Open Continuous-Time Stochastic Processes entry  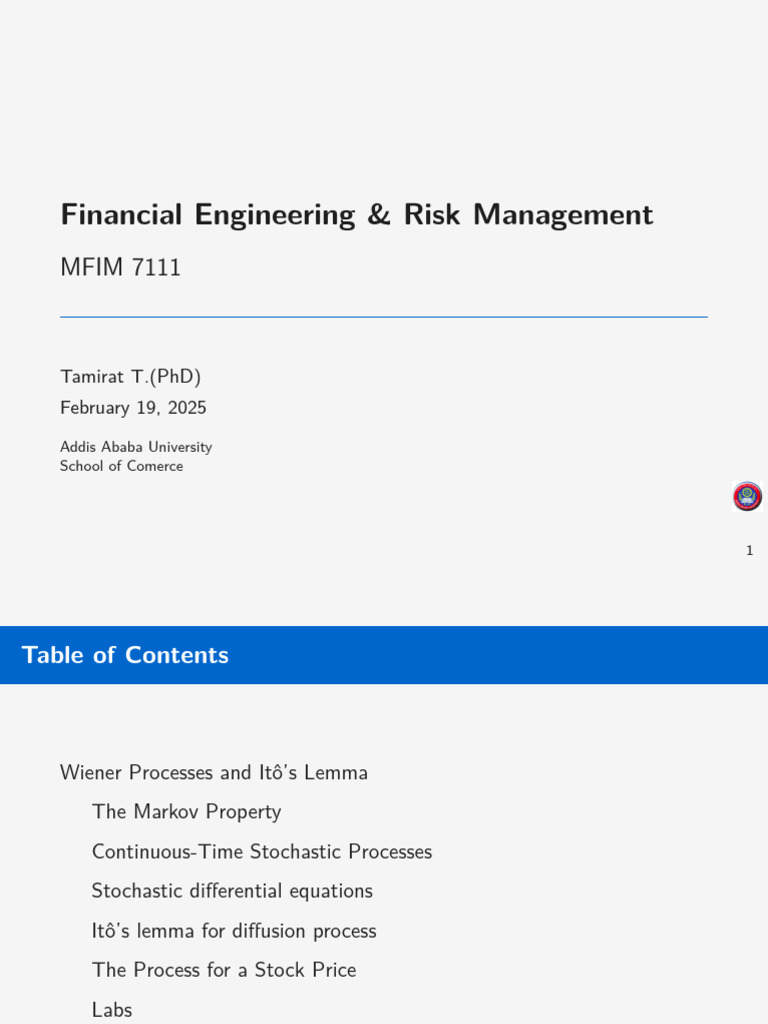262,852
